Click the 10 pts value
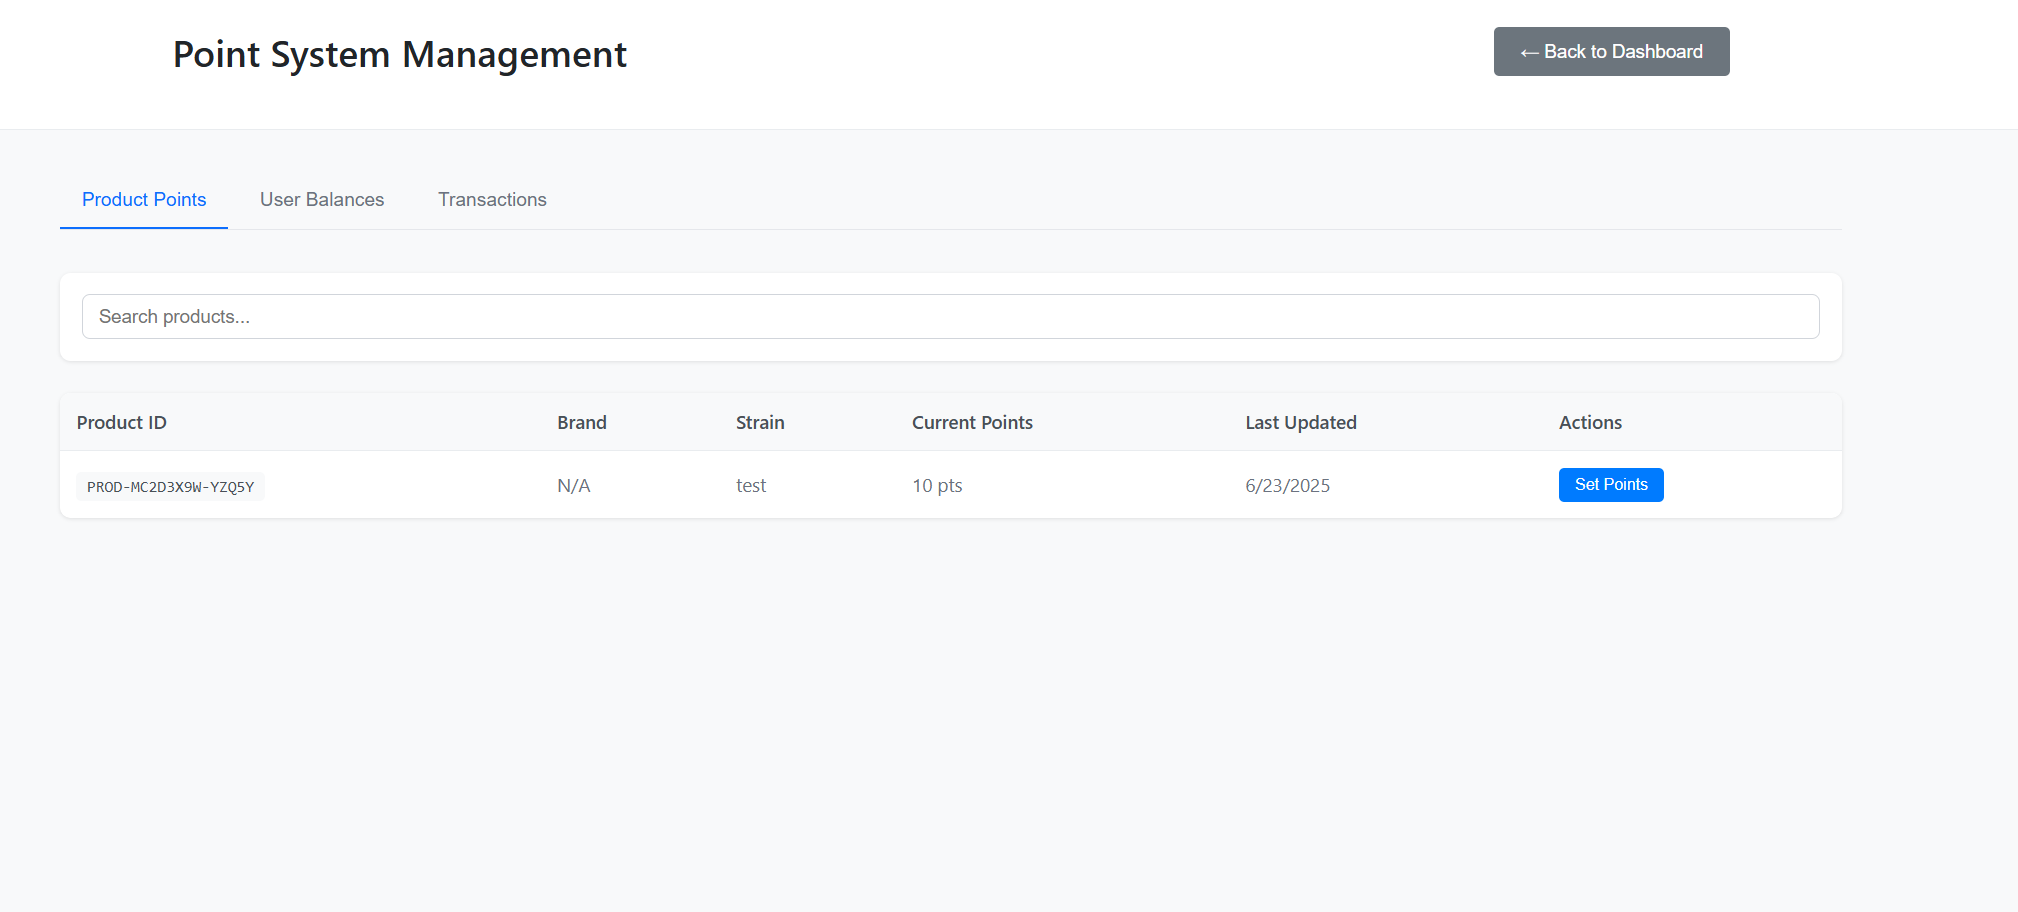2018x912 pixels. click(937, 486)
